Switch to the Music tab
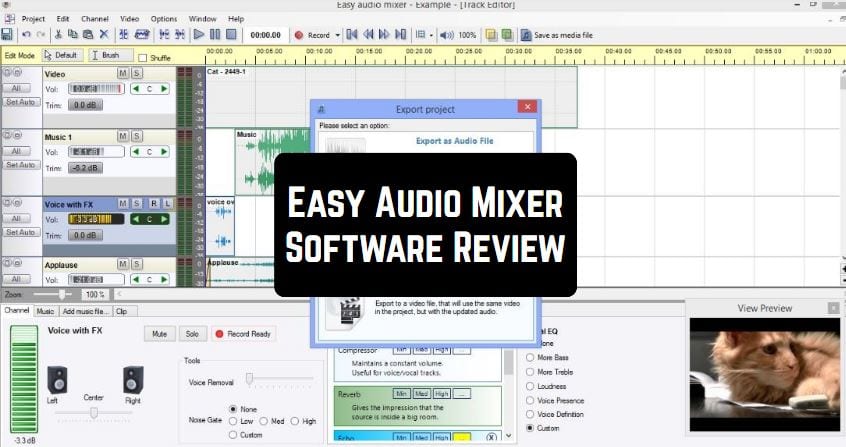 [45, 311]
